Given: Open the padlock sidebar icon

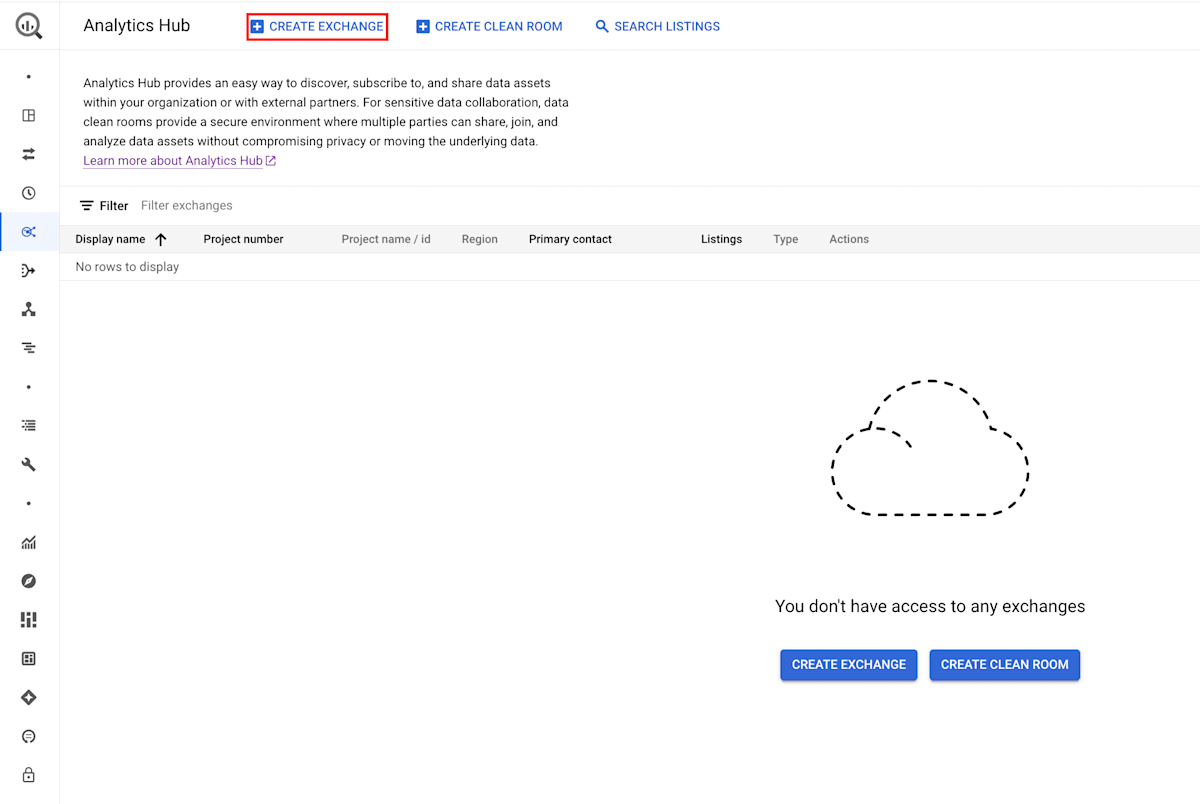Looking at the screenshot, I should [29, 775].
